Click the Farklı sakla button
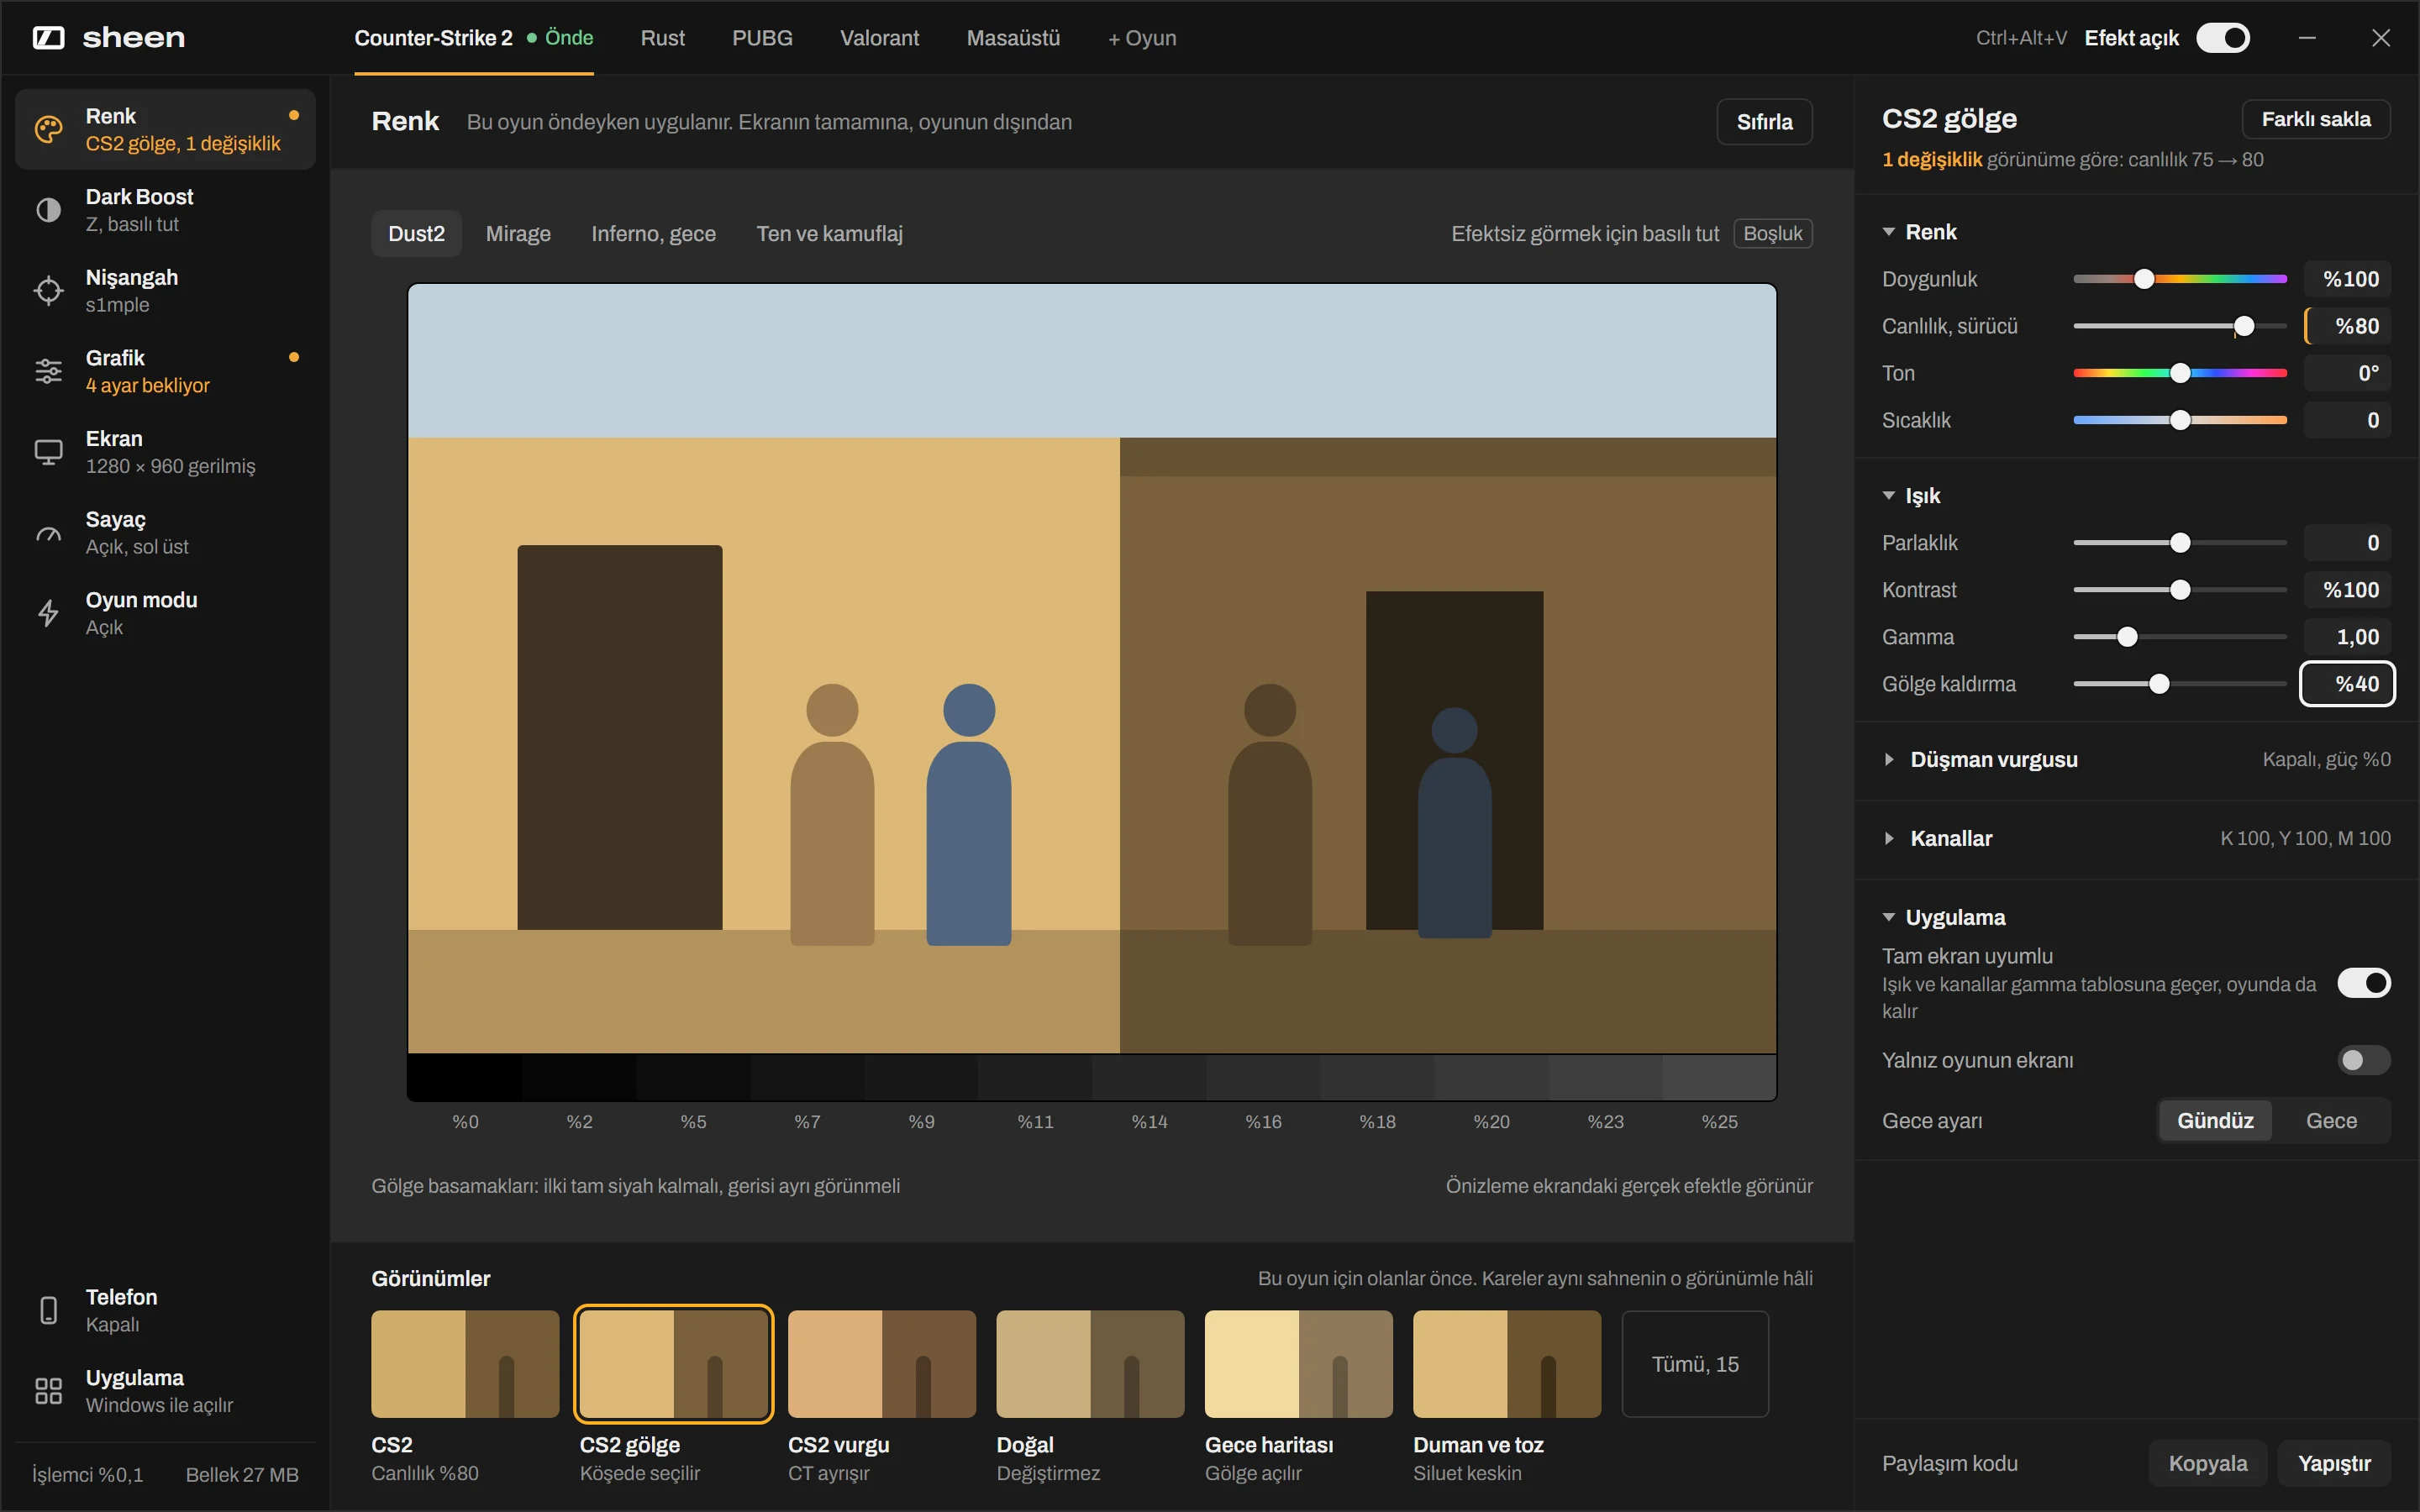 [2316, 119]
